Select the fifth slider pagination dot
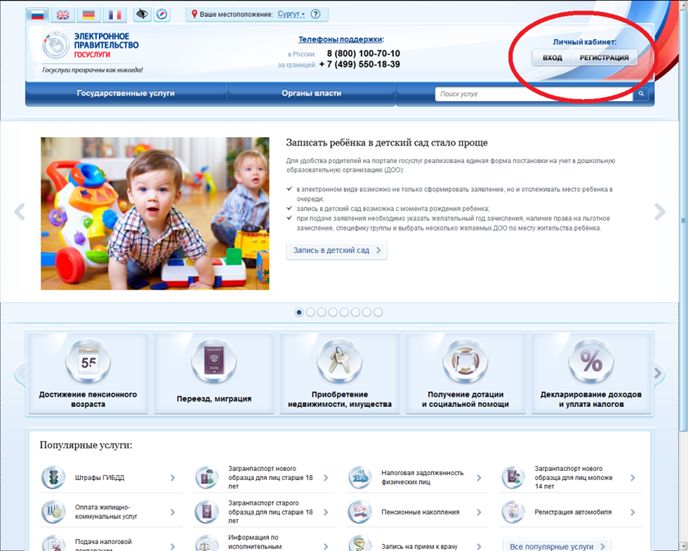 click(x=344, y=312)
